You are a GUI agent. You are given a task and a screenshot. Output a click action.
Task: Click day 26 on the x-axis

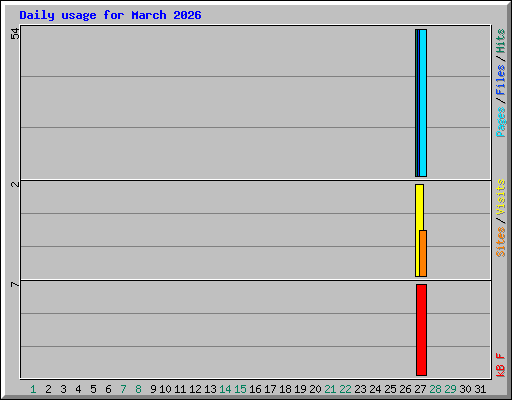pyautogui.click(x=405, y=389)
